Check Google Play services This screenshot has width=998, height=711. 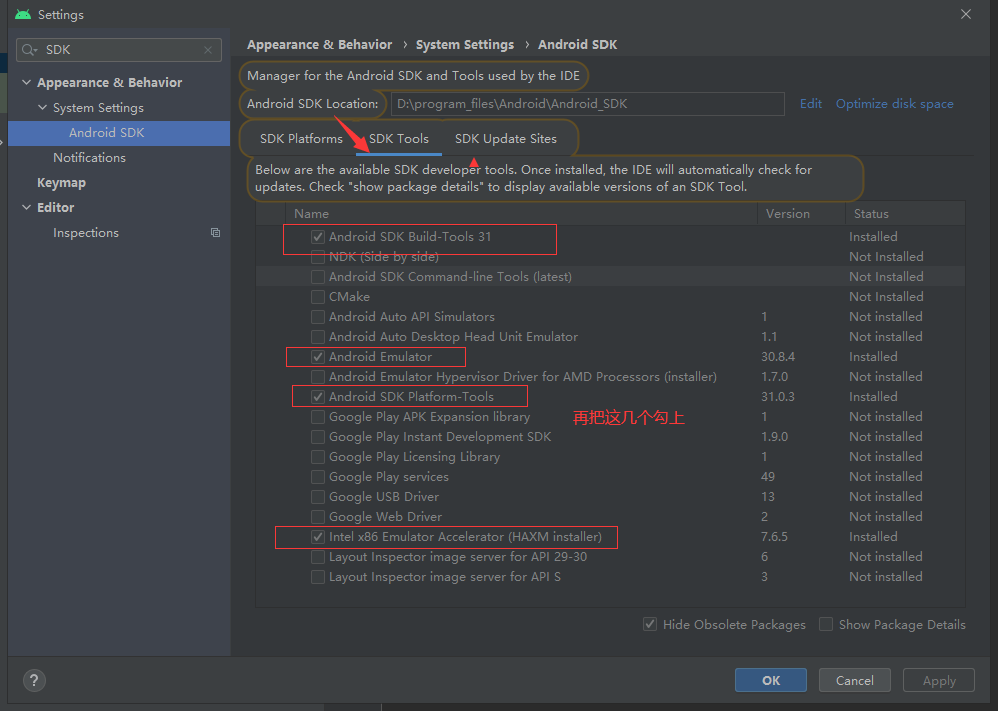pyautogui.click(x=318, y=477)
